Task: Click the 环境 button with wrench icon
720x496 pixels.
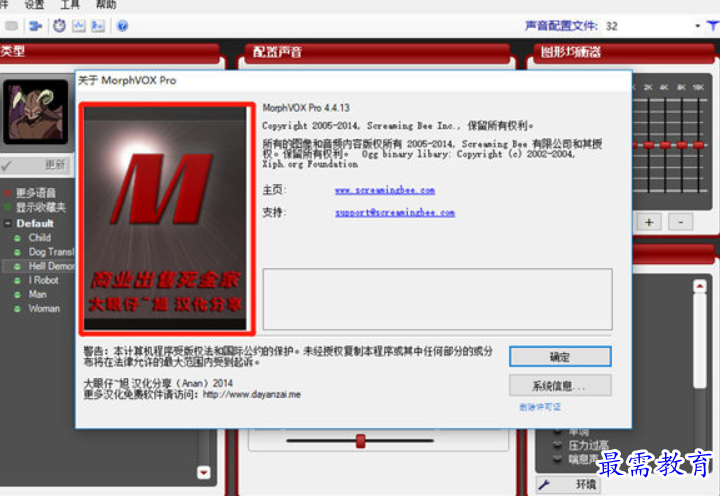Action: click(568, 484)
